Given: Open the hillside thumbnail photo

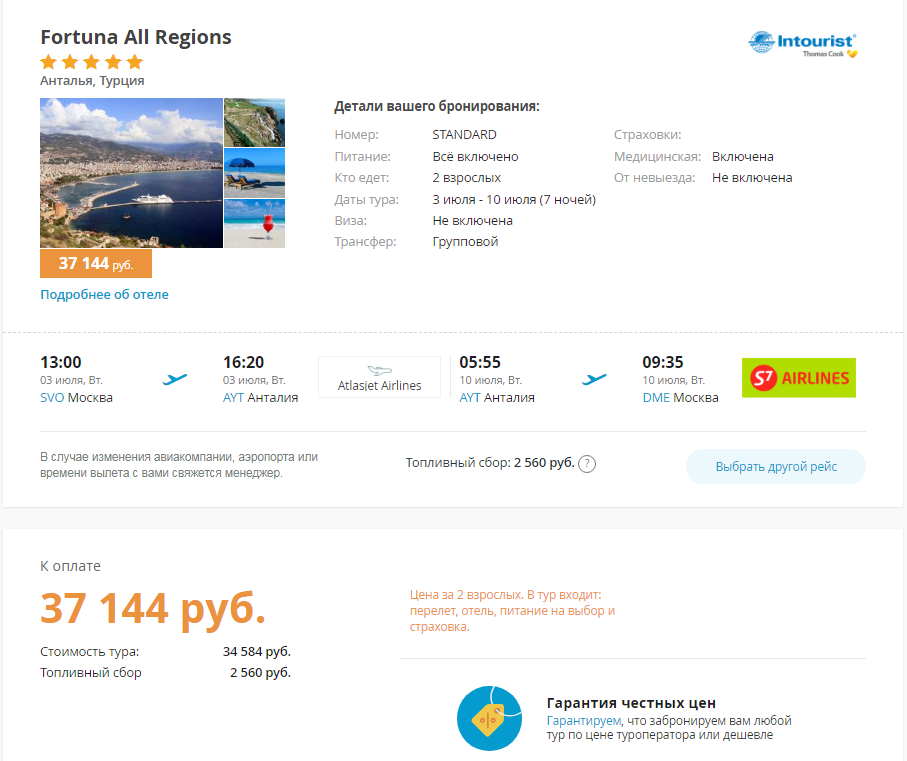Looking at the screenshot, I should (254, 122).
